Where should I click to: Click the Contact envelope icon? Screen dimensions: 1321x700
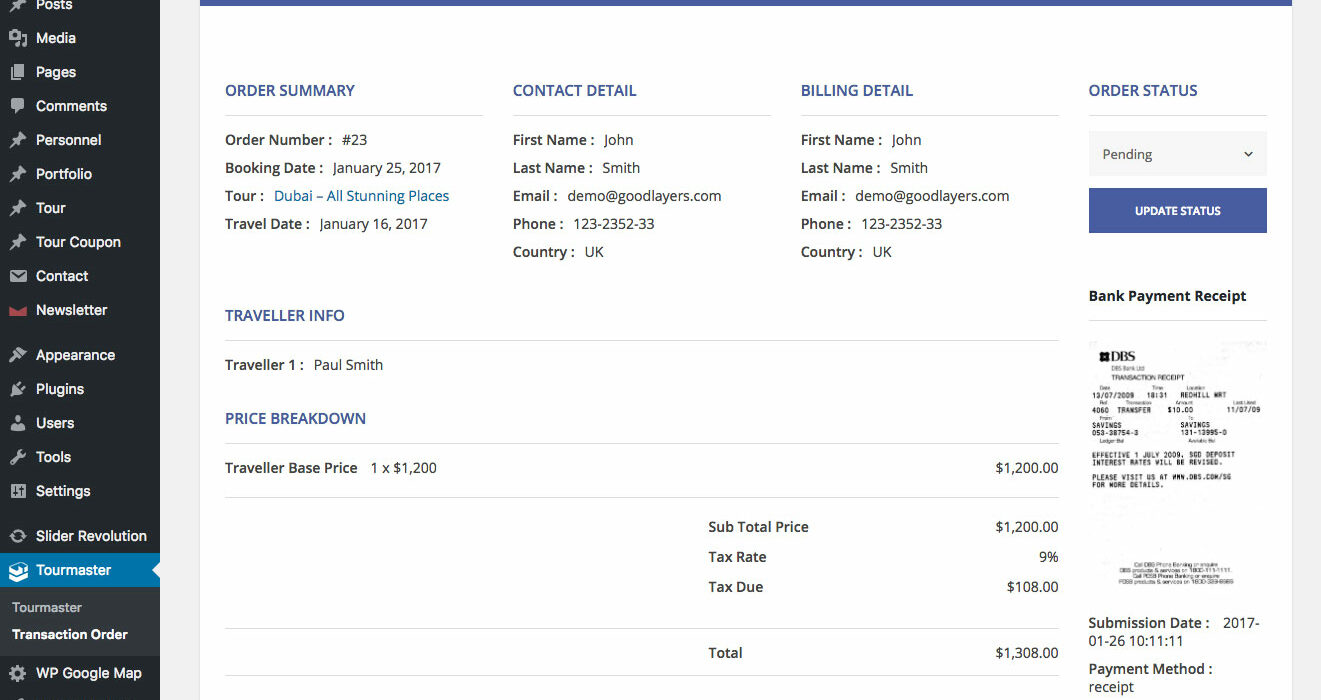click(x=18, y=276)
